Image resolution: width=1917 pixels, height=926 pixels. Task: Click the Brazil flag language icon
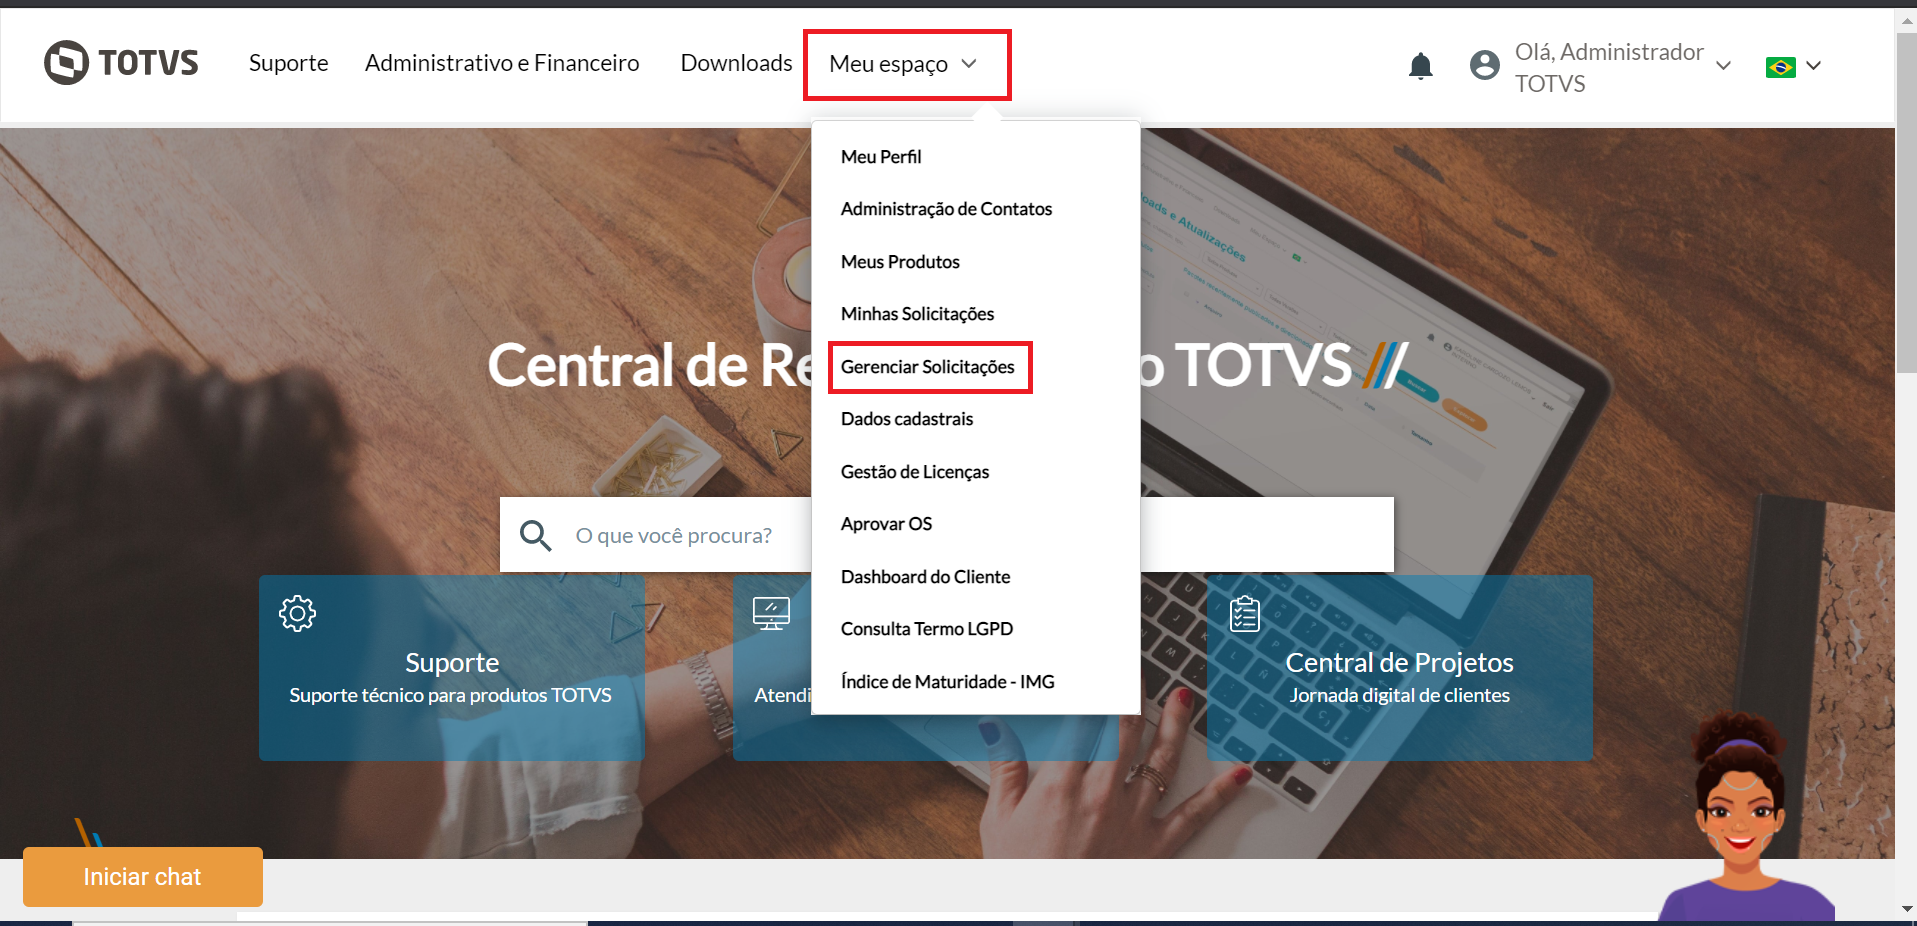point(1780,67)
